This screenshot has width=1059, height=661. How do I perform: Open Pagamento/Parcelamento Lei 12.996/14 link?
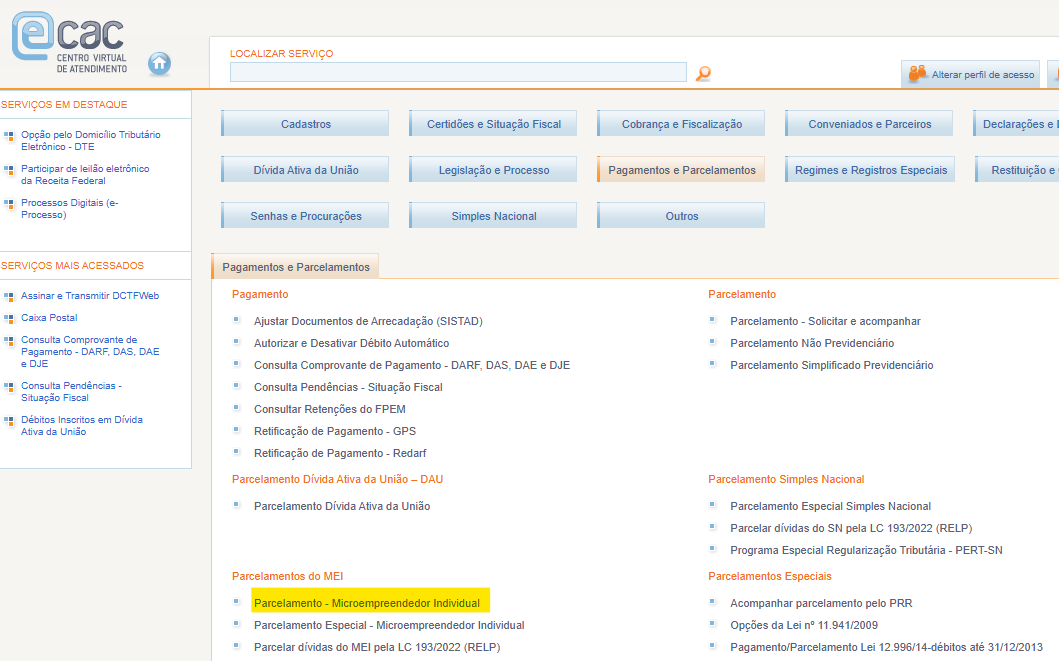(886, 647)
